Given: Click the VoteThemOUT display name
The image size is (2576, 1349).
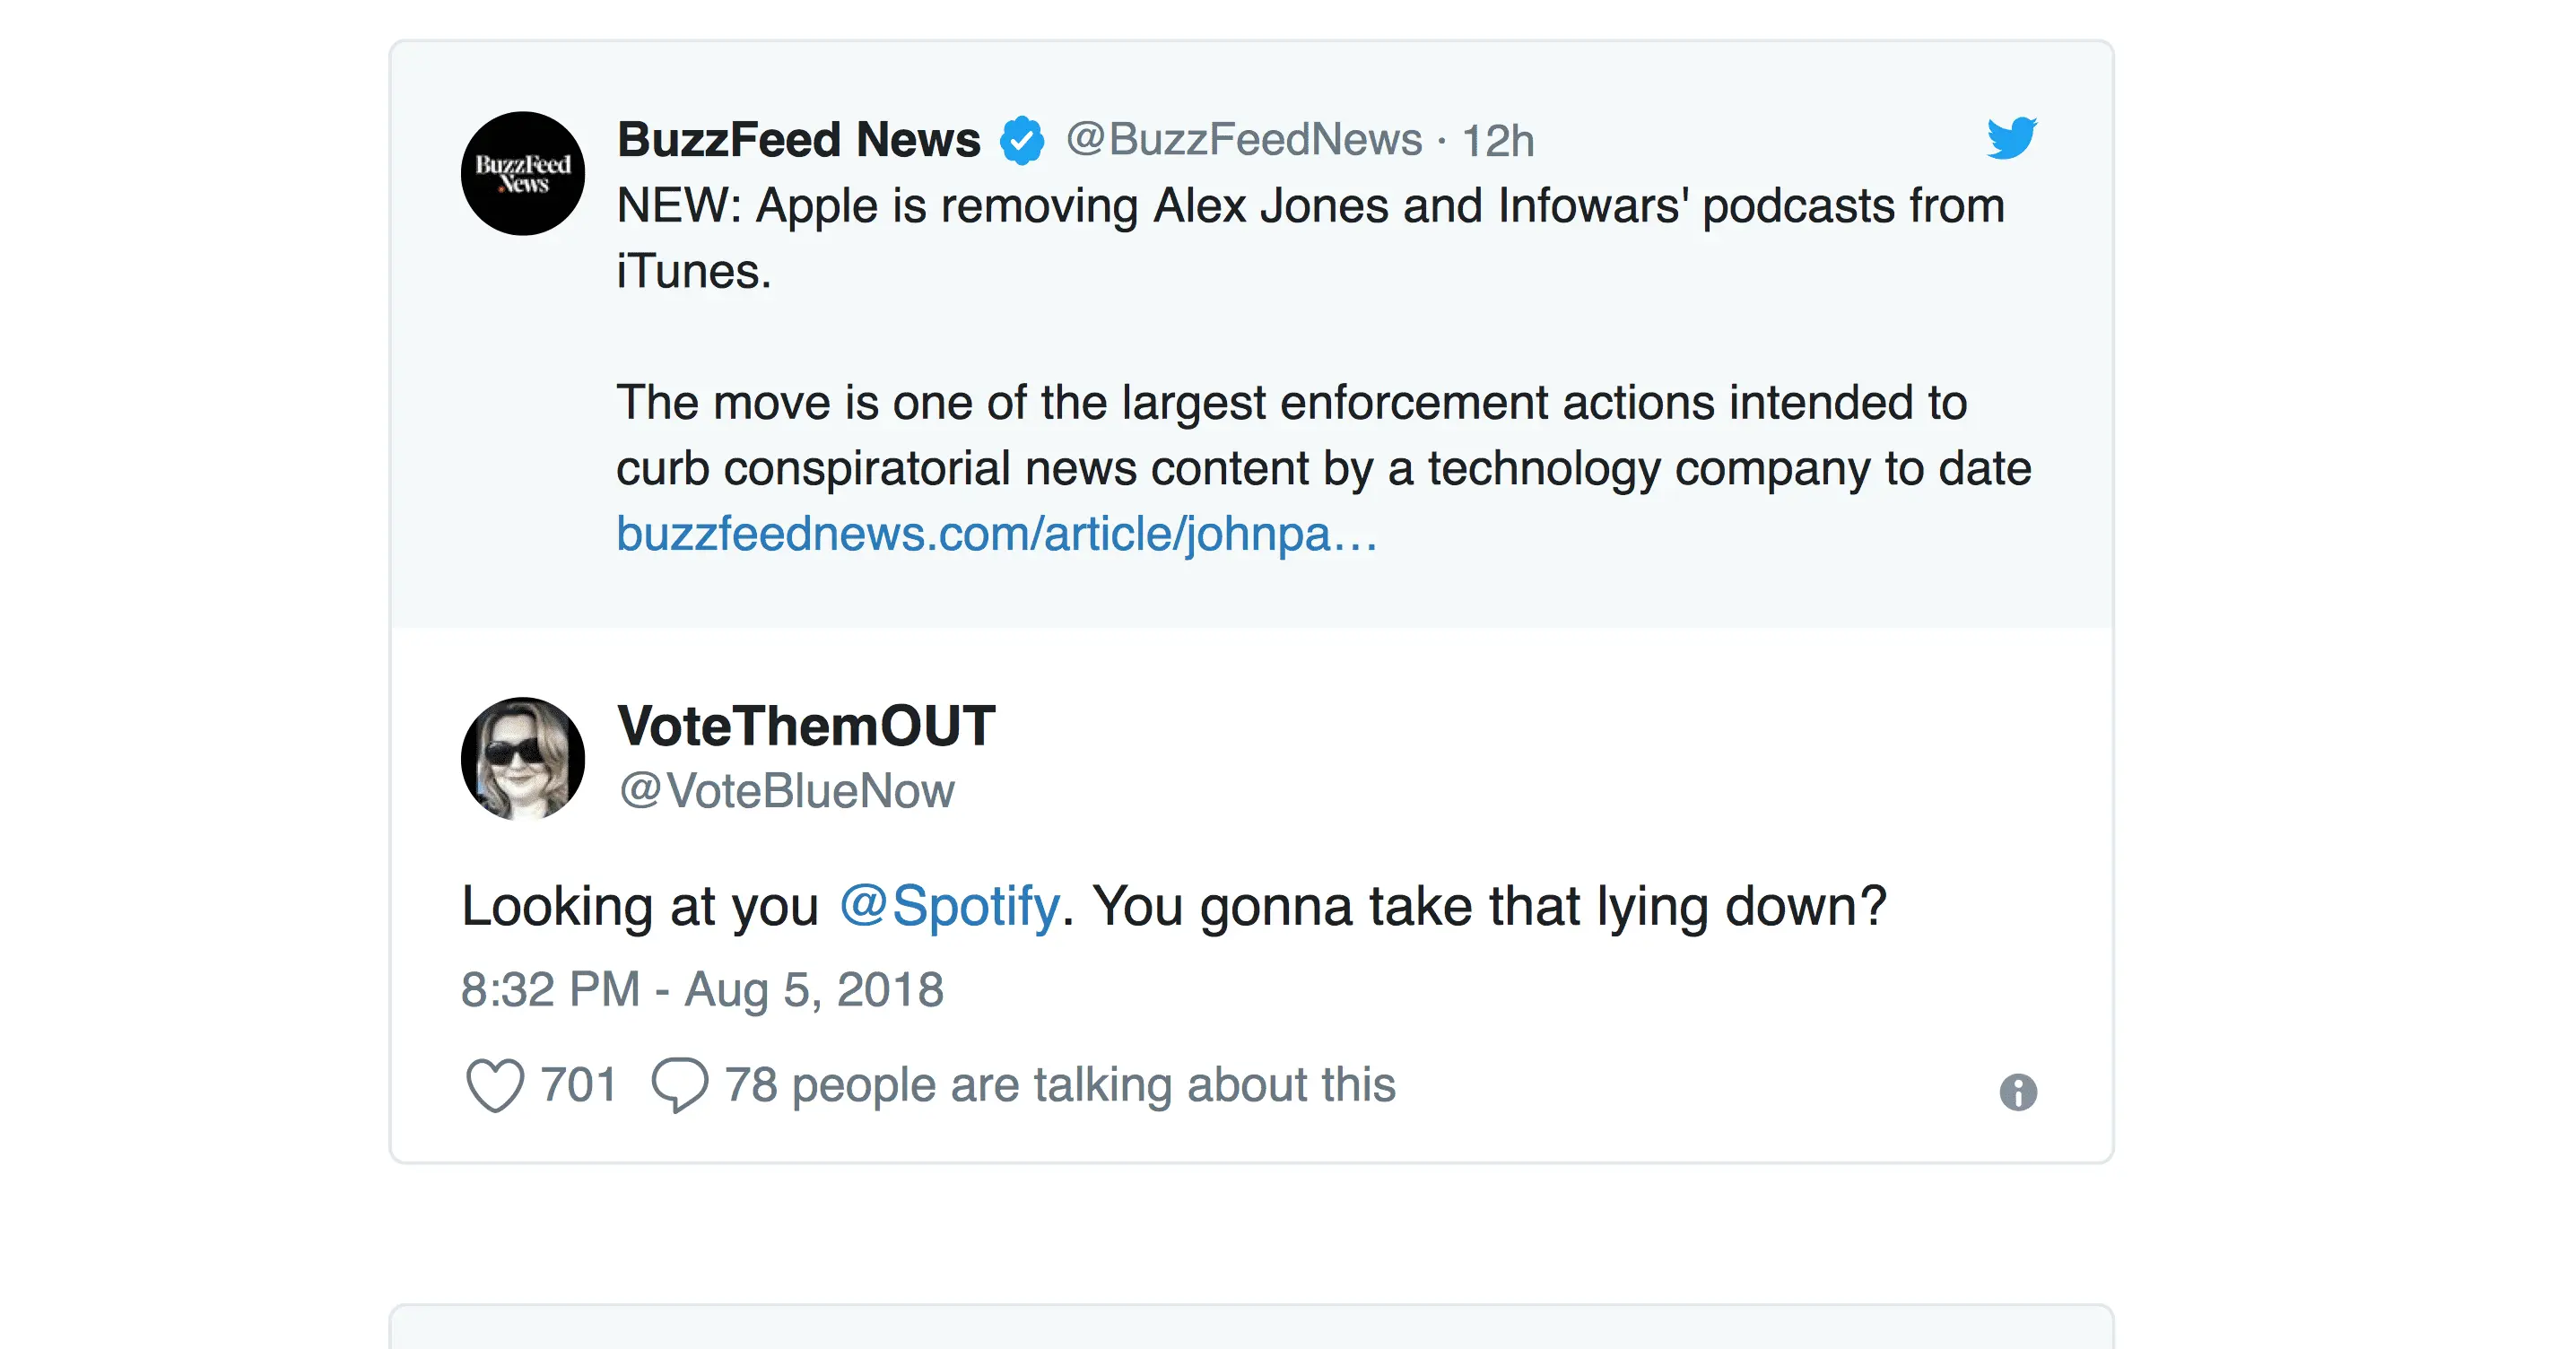Looking at the screenshot, I should (806, 726).
